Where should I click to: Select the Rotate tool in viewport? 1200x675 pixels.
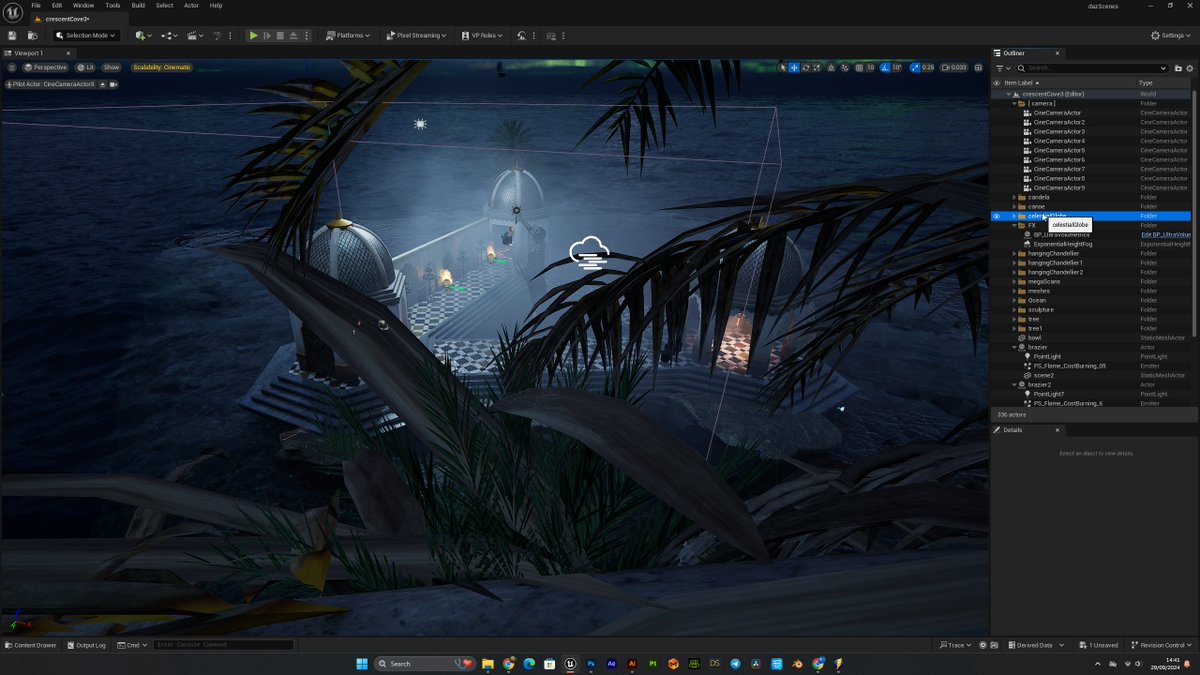[806, 67]
